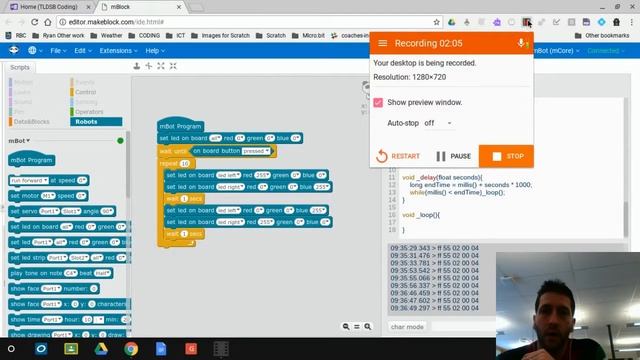Zoom out the script canvas
The image size is (640, 360).
(x=346, y=327)
